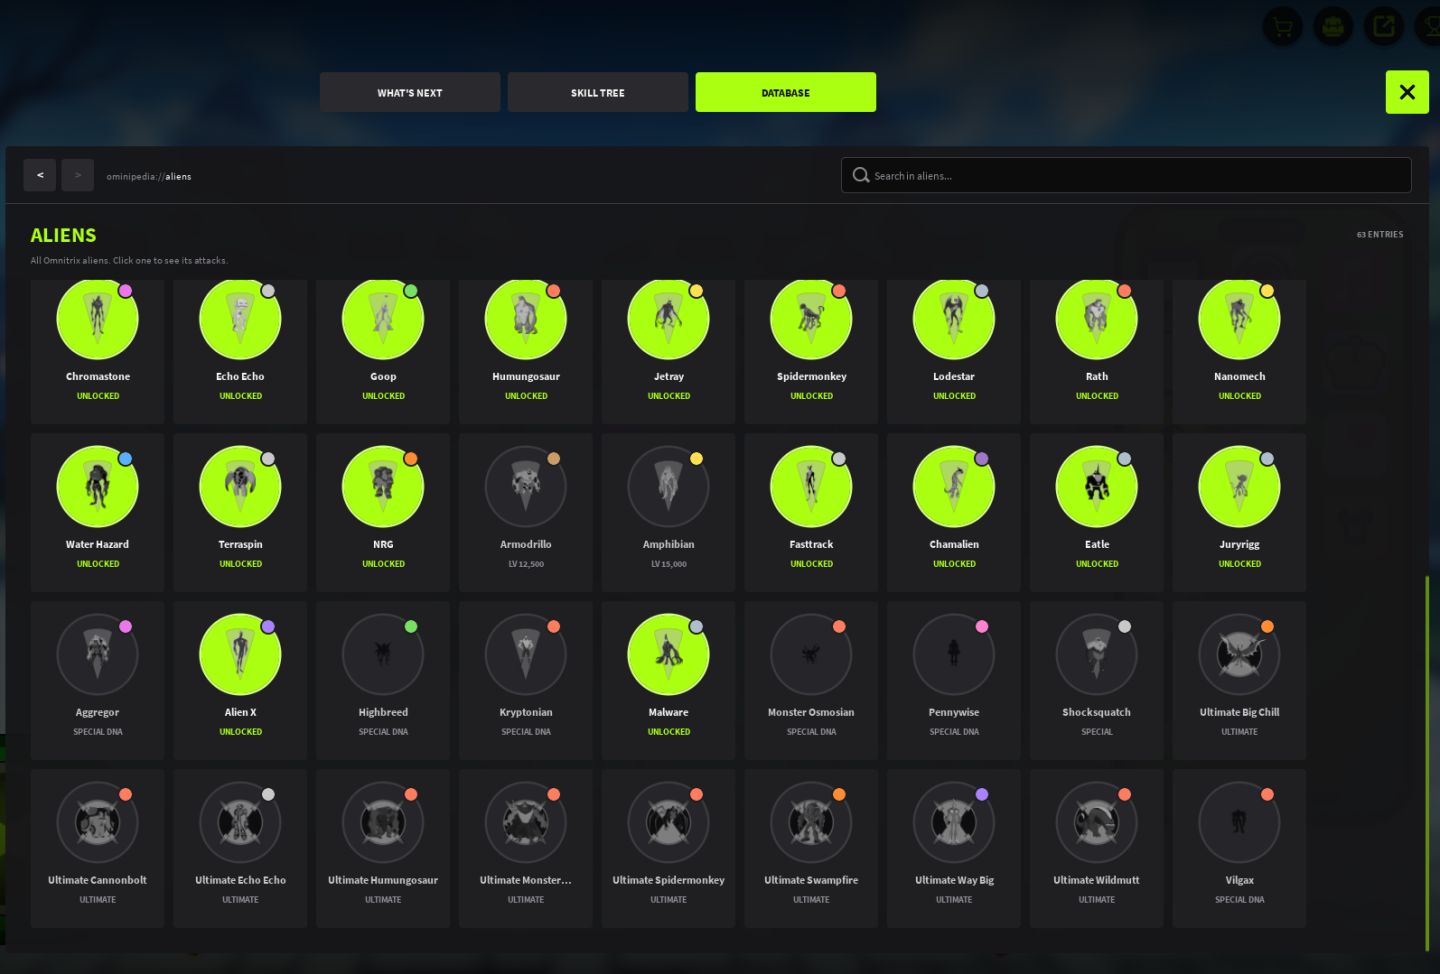Image resolution: width=1440 pixels, height=974 pixels.
Task: Open the Skill Tree tab
Action: [x=598, y=92]
